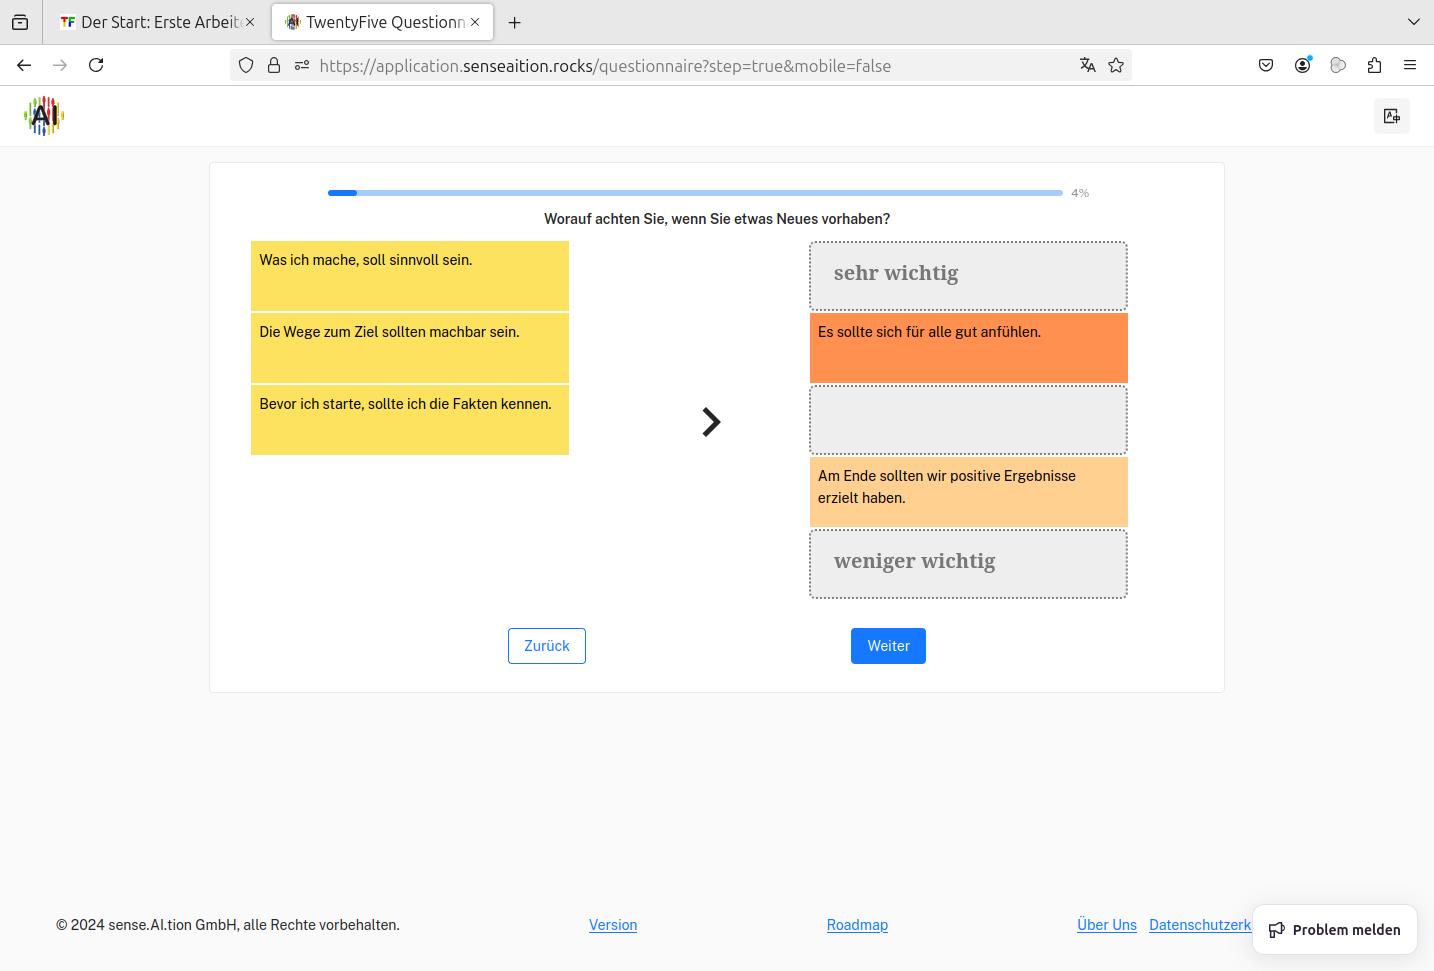Open the Firefox application menu
Image resolution: width=1434 pixels, height=971 pixels.
pos(1410,65)
